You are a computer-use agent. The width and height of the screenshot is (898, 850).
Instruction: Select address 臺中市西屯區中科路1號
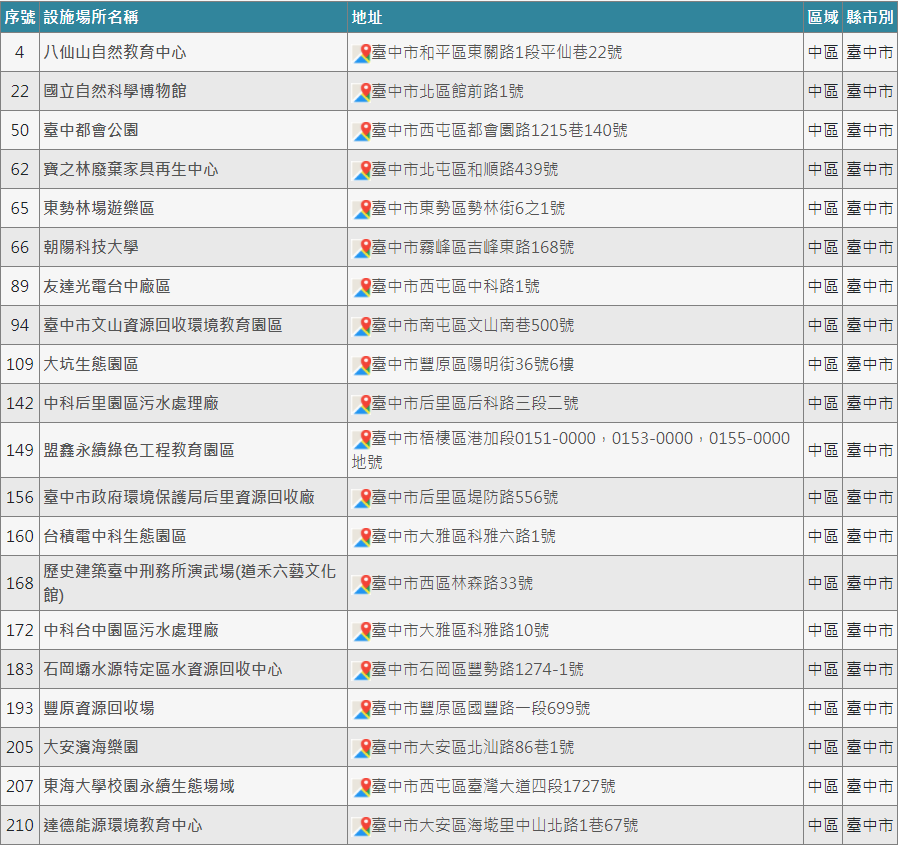pos(455,286)
